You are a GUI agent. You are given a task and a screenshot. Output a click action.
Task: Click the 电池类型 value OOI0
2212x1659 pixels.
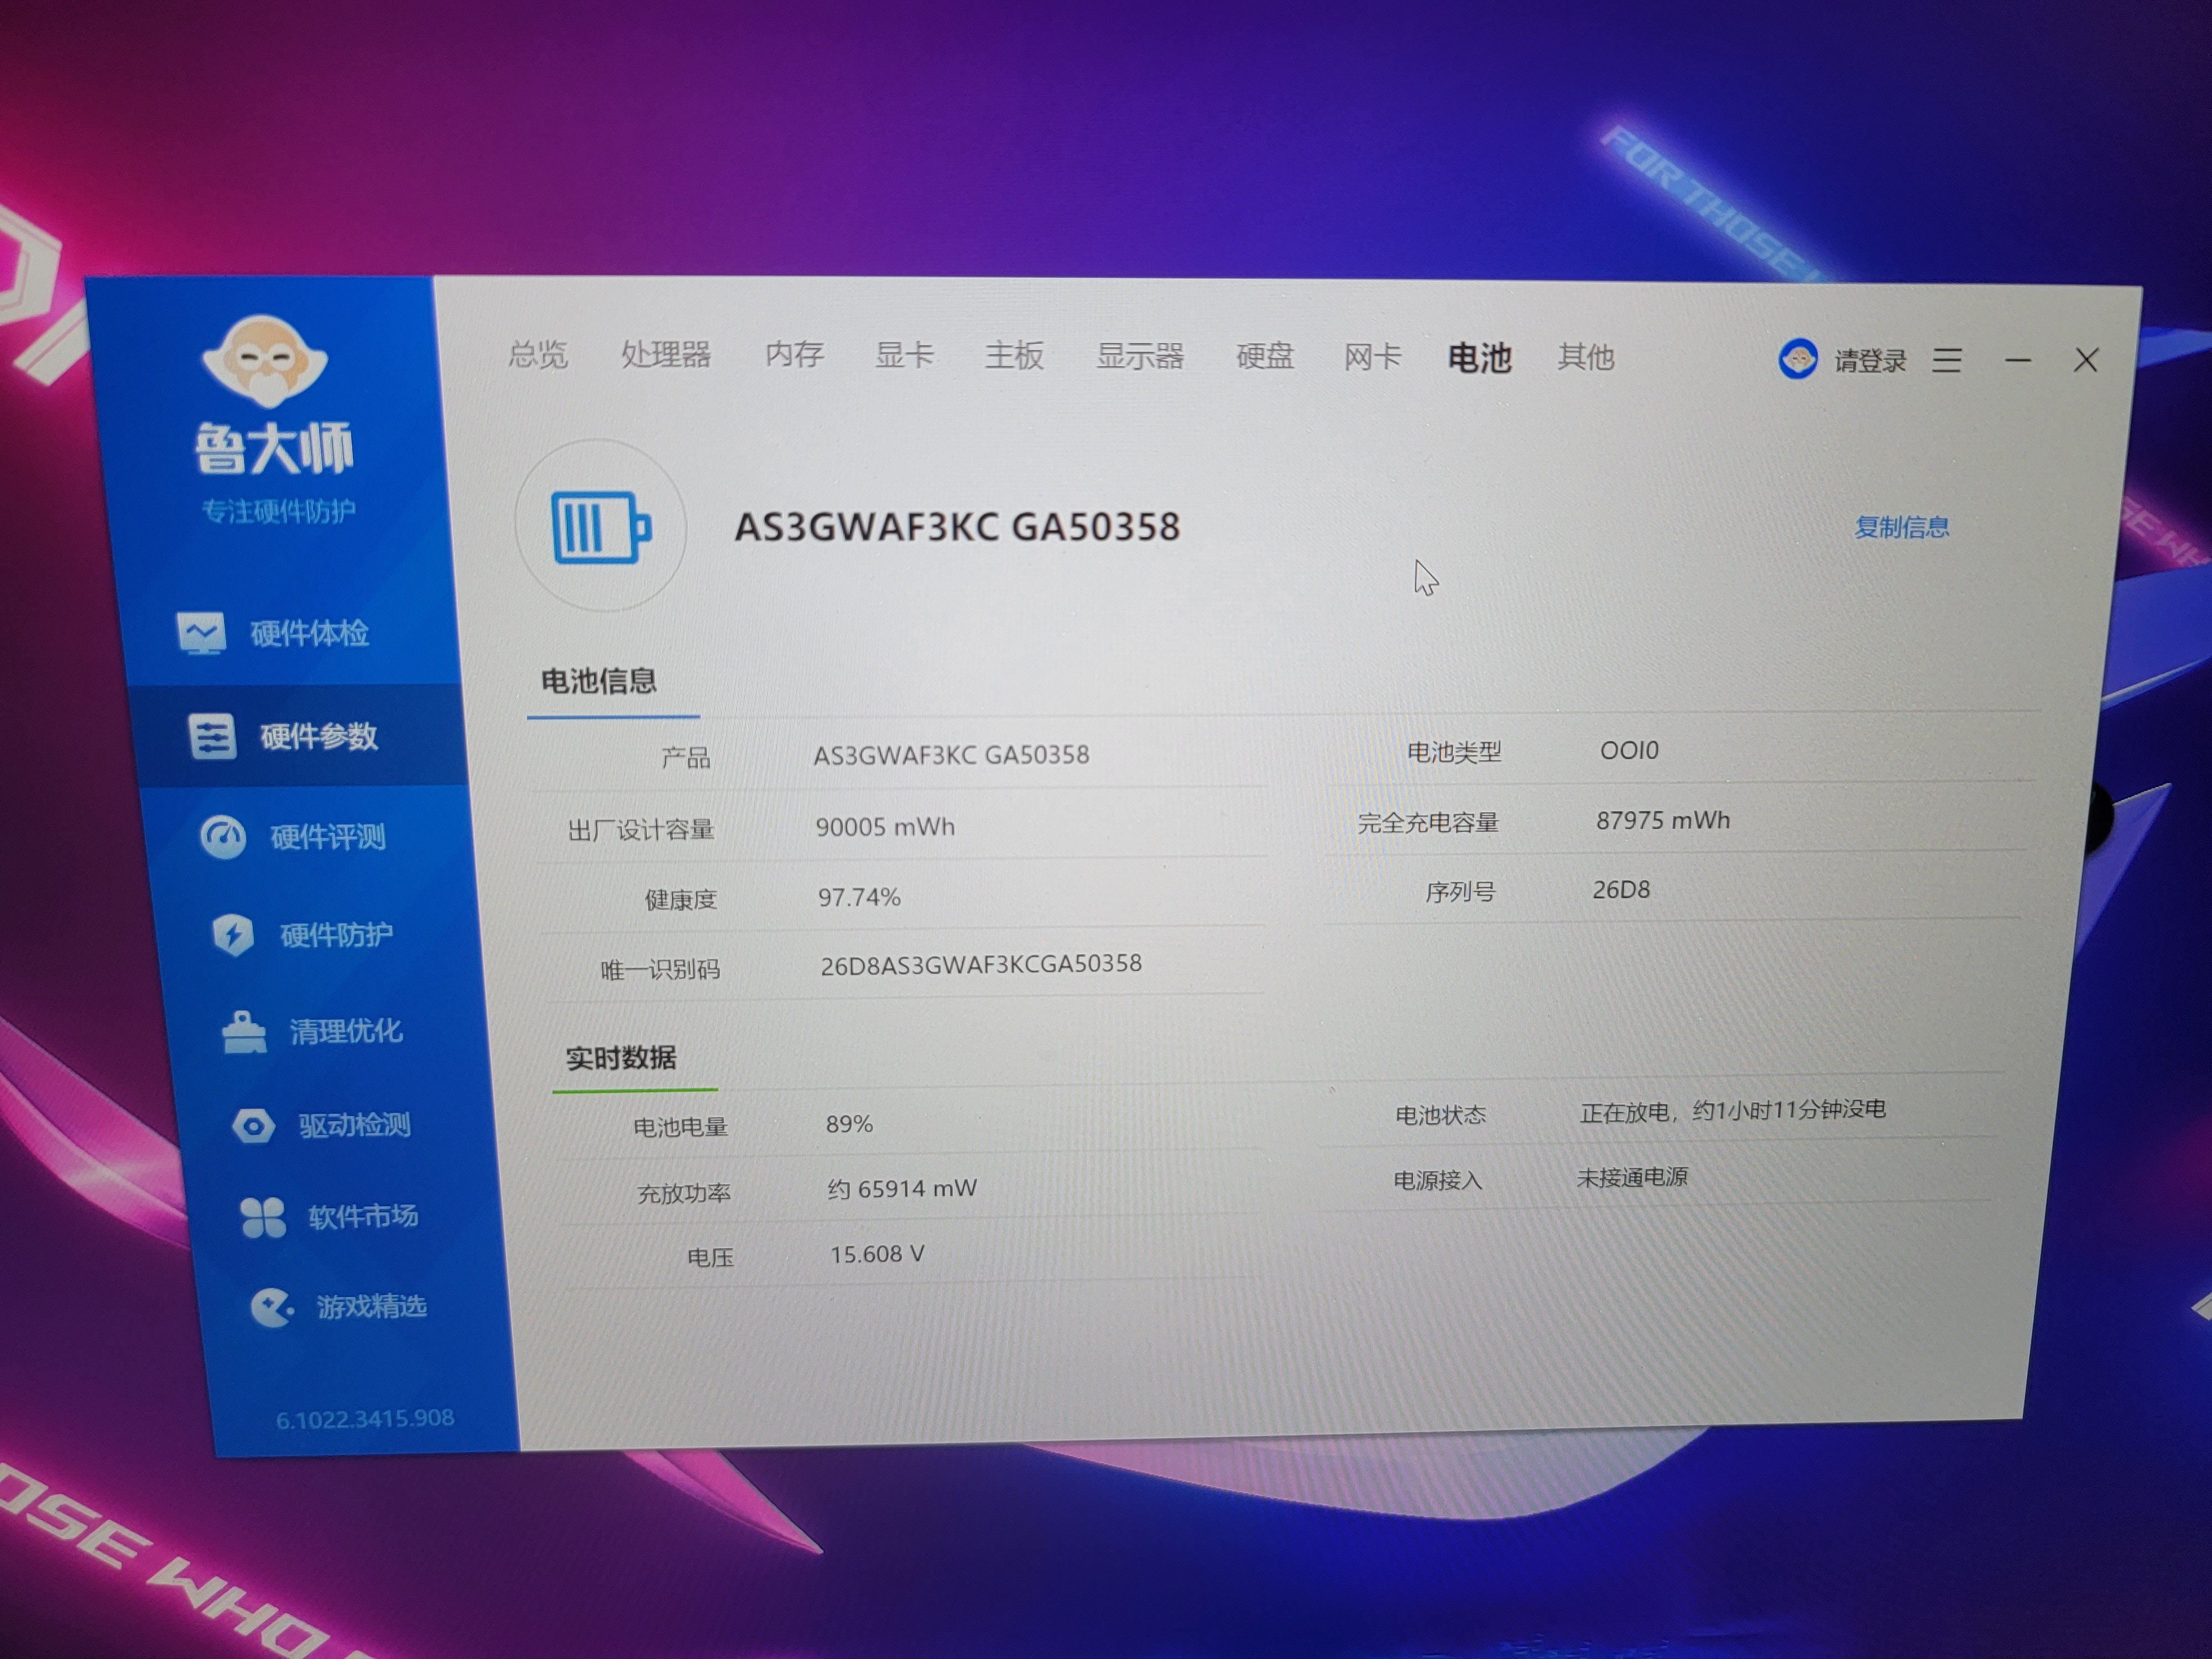(x=1629, y=750)
